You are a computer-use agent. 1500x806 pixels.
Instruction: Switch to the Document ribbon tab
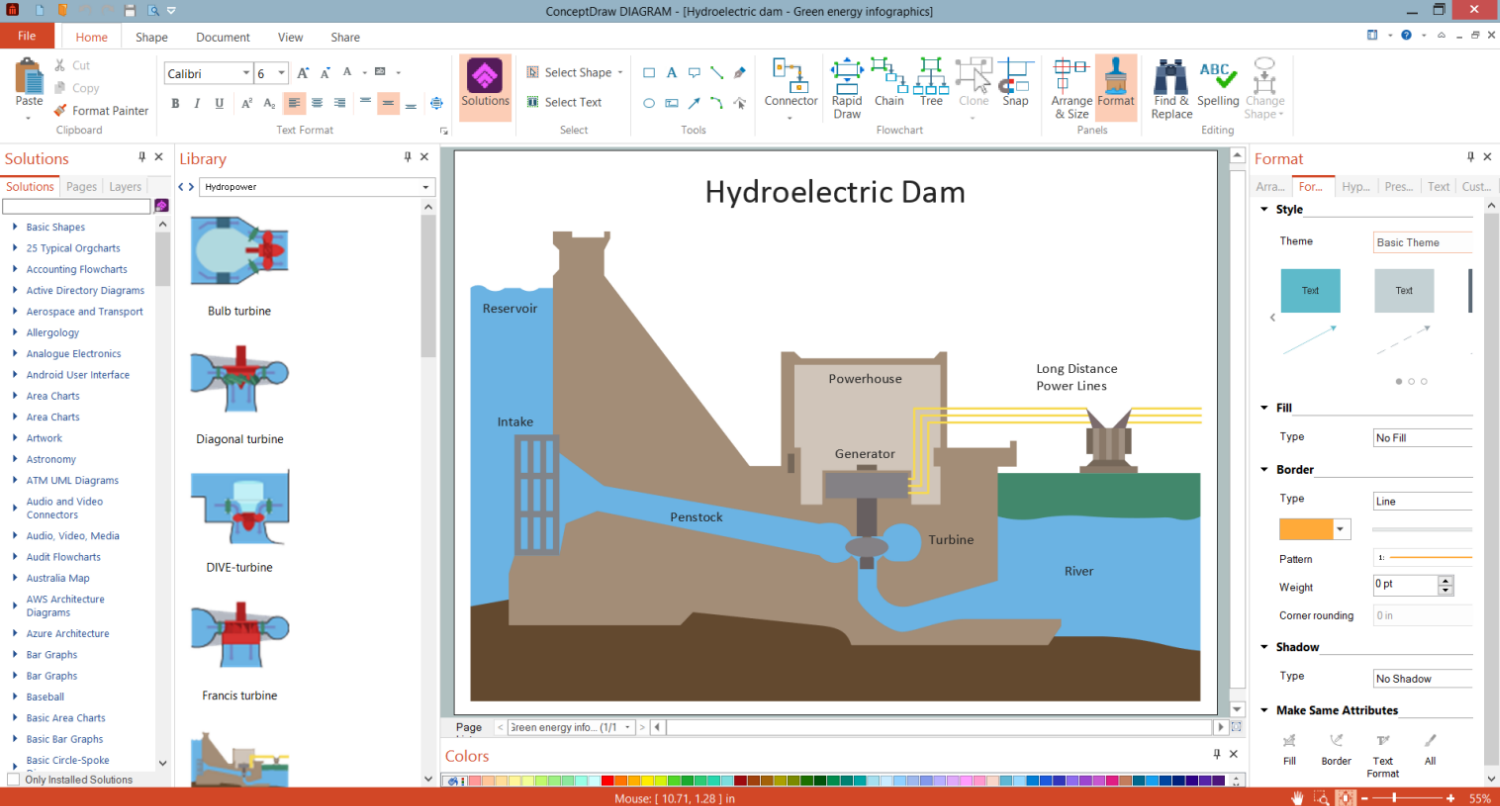coord(223,37)
